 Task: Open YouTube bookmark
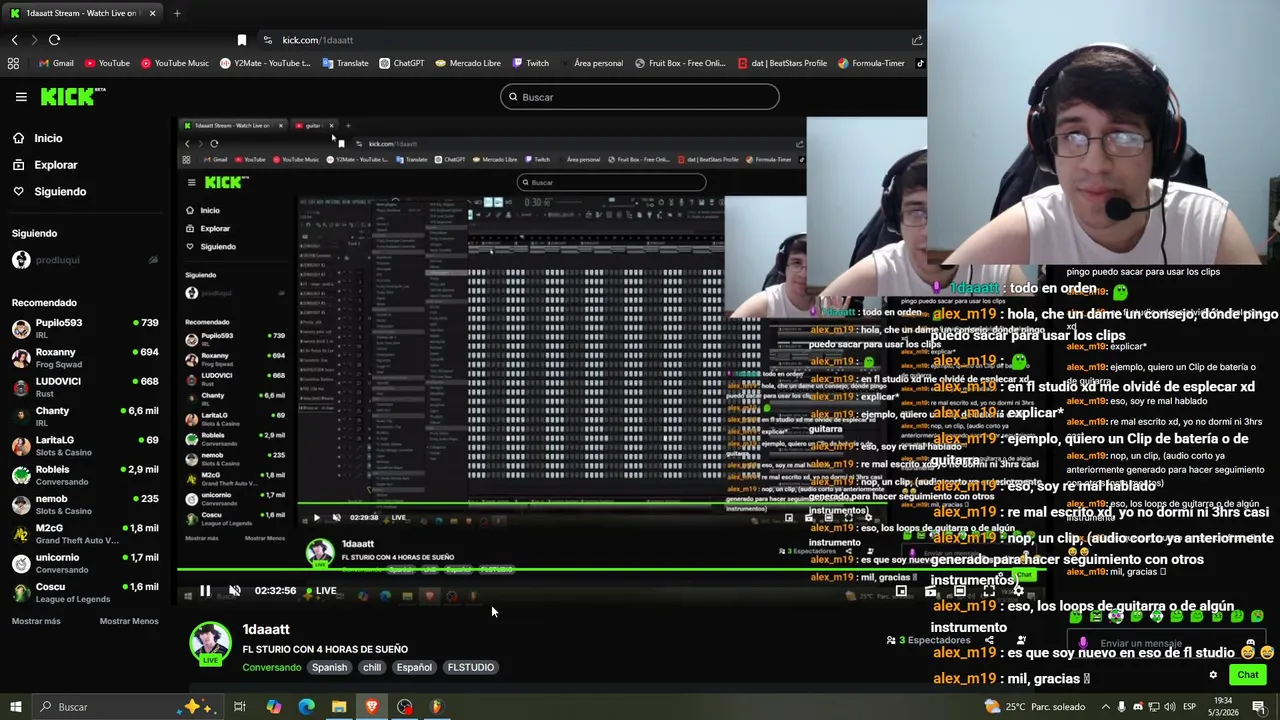pyautogui.click(x=107, y=63)
